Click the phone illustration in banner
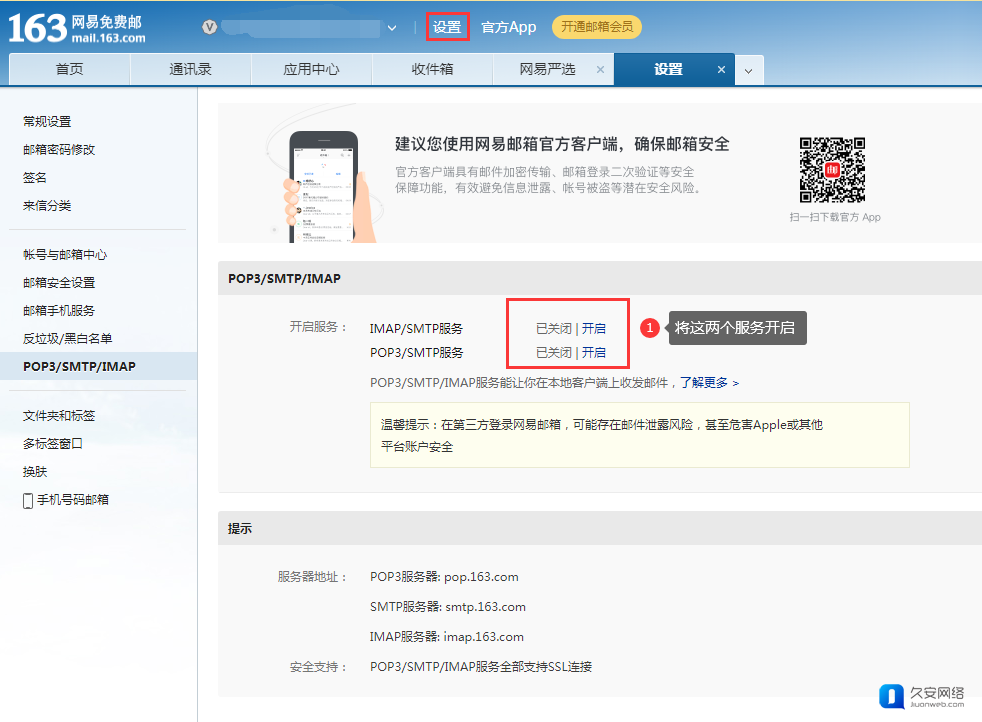 point(324,185)
